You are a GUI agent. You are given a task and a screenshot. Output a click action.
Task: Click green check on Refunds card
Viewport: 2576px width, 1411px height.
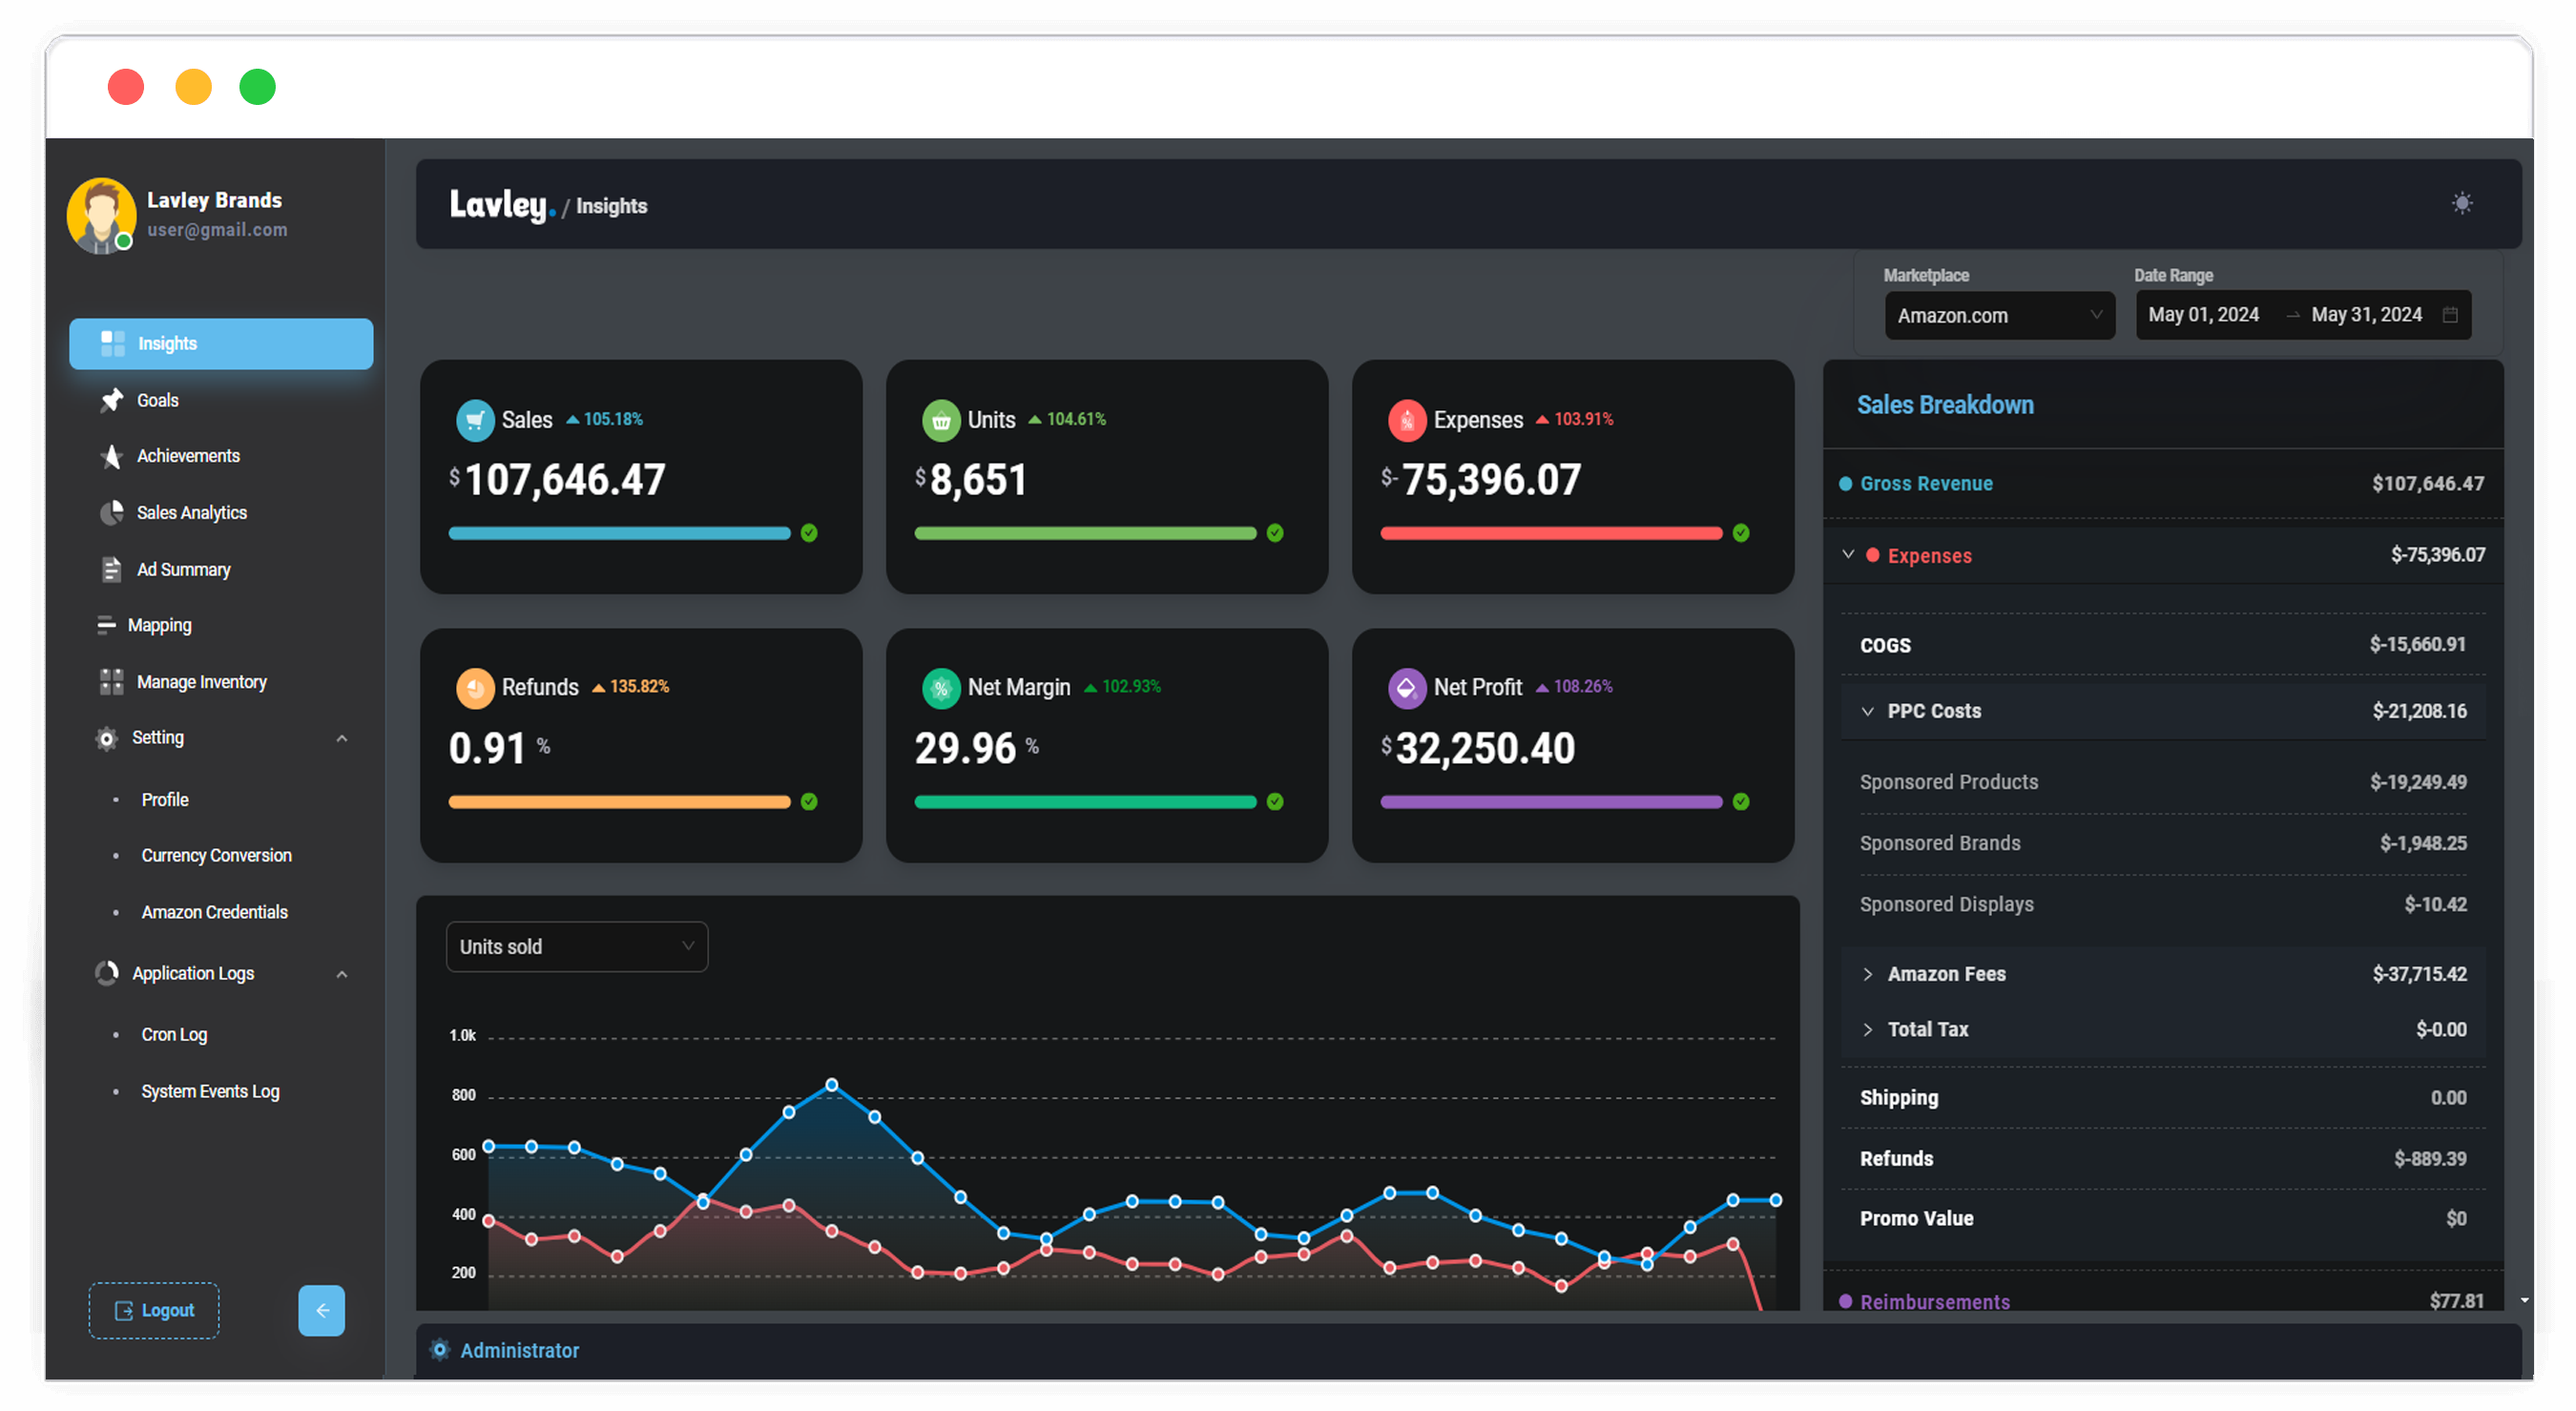pyautogui.click(x=809, y=802)
